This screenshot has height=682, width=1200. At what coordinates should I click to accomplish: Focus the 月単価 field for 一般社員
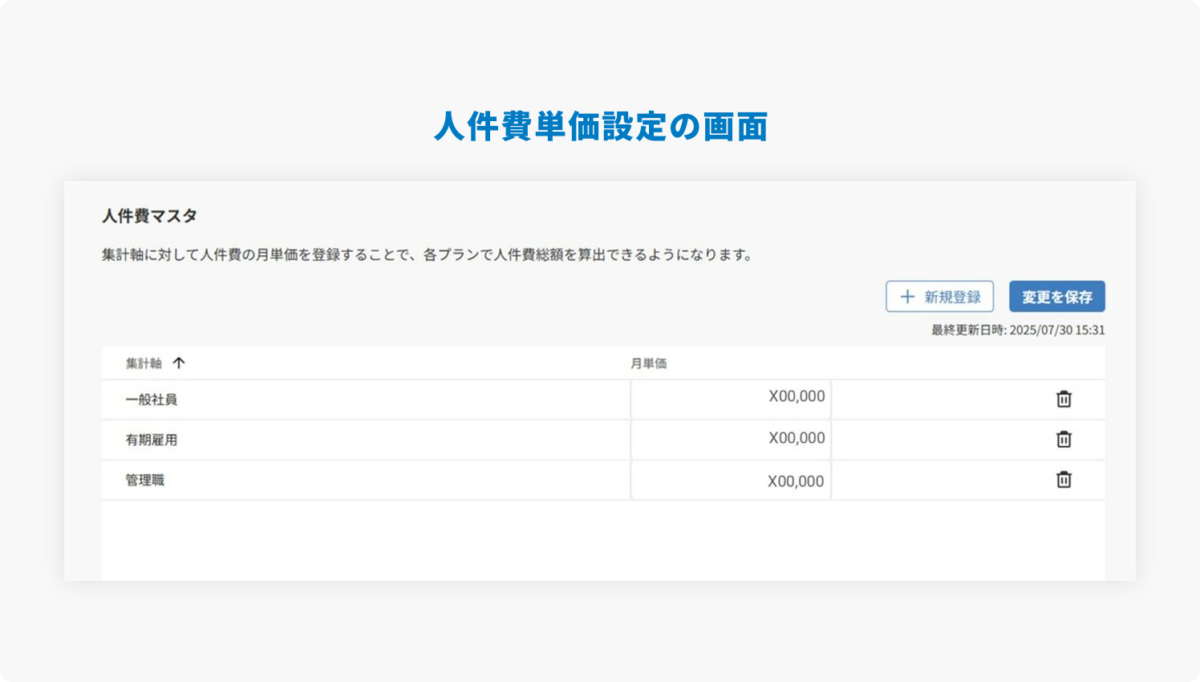tap(731, 397)
